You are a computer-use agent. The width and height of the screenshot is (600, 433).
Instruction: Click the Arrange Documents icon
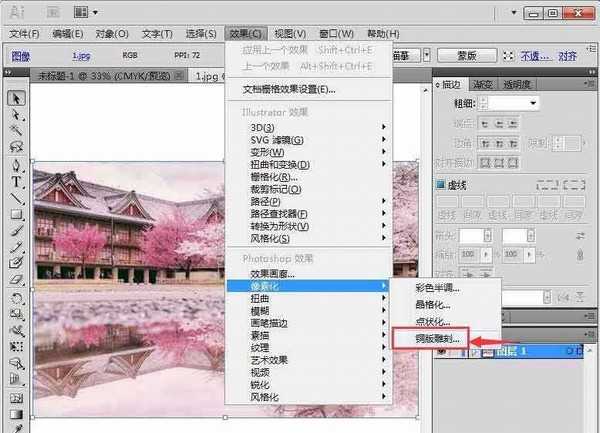point(81,12)
